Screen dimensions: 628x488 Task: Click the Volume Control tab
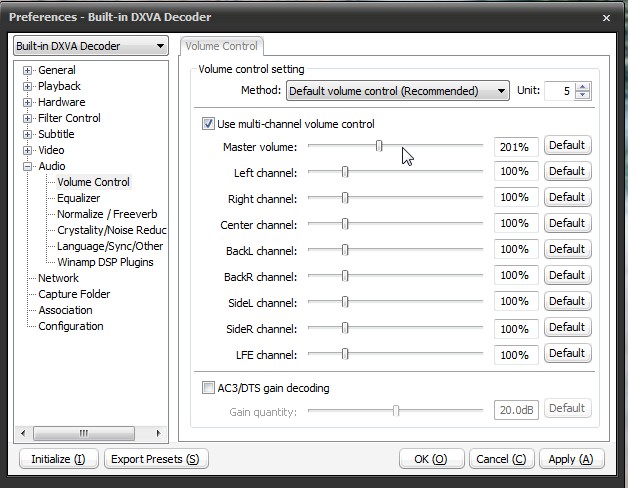[x=221, y=46]
